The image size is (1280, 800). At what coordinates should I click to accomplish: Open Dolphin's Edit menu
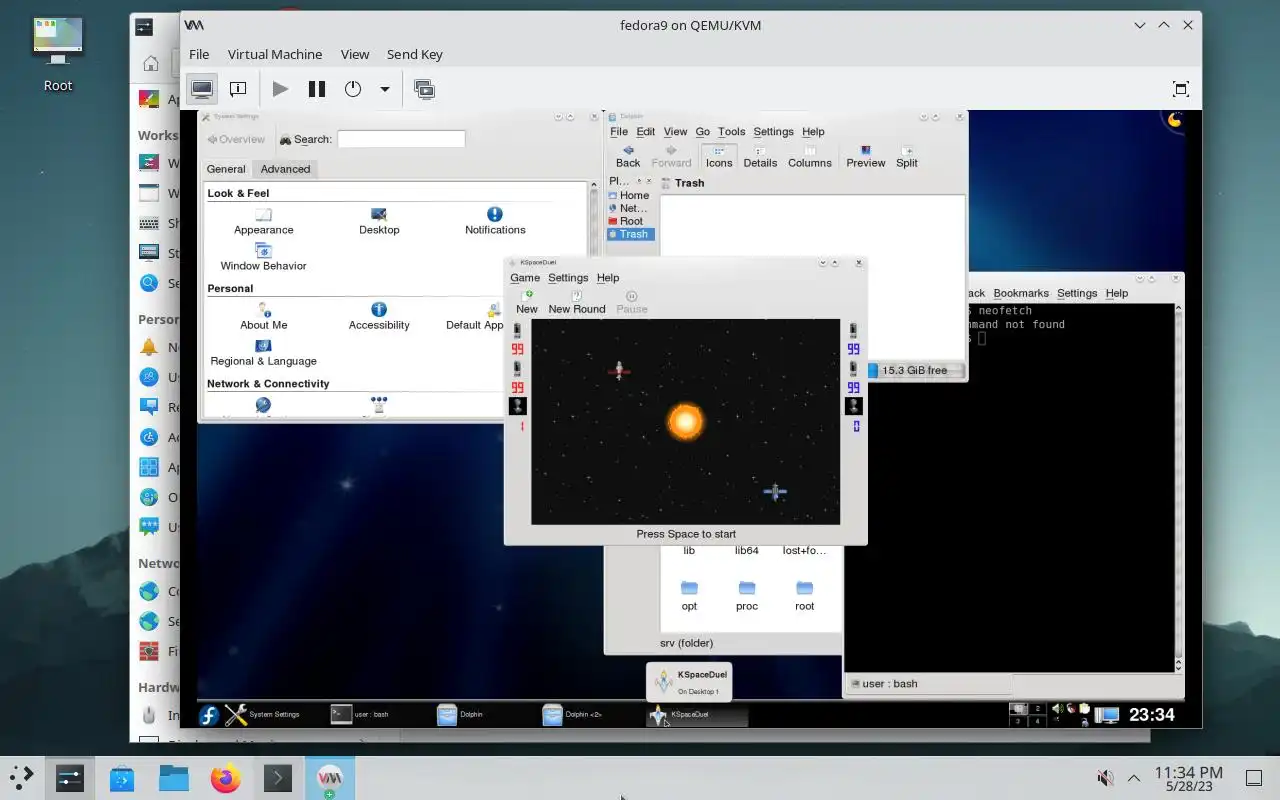(x=646, y=131)
